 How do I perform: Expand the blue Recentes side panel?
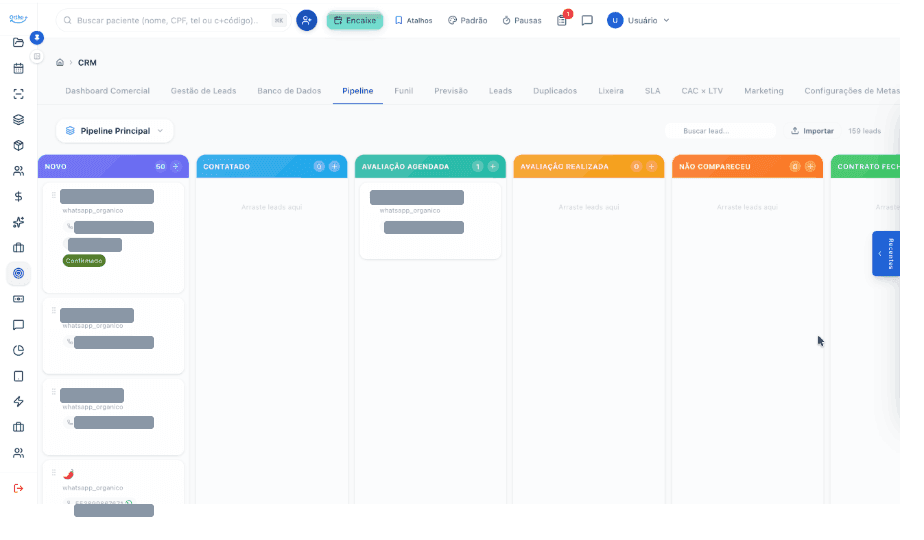point(886,253)
